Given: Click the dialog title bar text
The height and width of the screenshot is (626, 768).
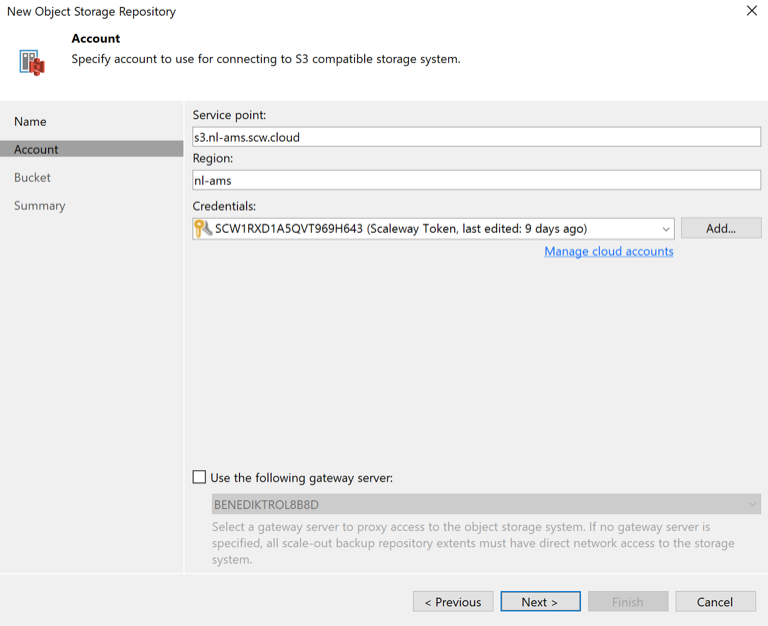Looking at the screenshot, I should 91,12.
